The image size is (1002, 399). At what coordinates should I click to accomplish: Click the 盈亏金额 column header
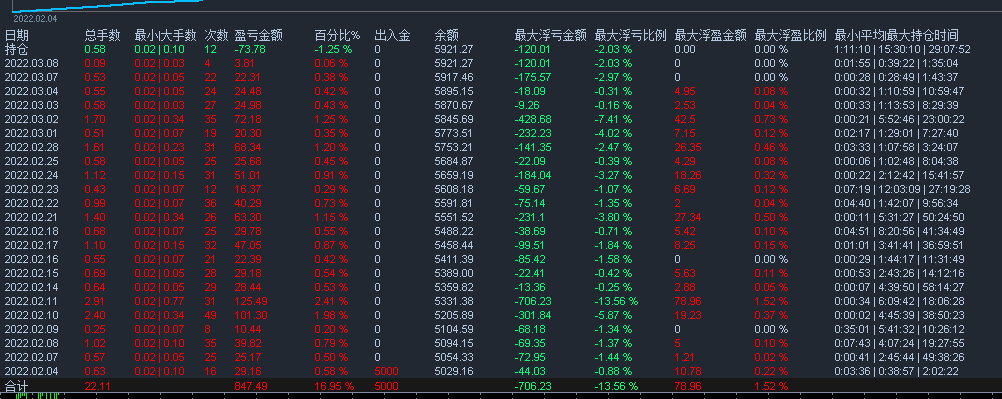pos(259,35)
